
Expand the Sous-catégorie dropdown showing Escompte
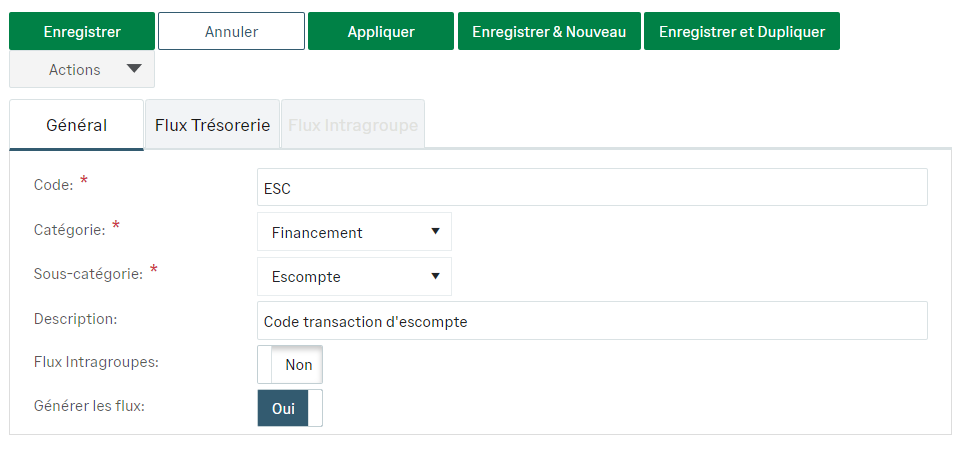point(354,277)
